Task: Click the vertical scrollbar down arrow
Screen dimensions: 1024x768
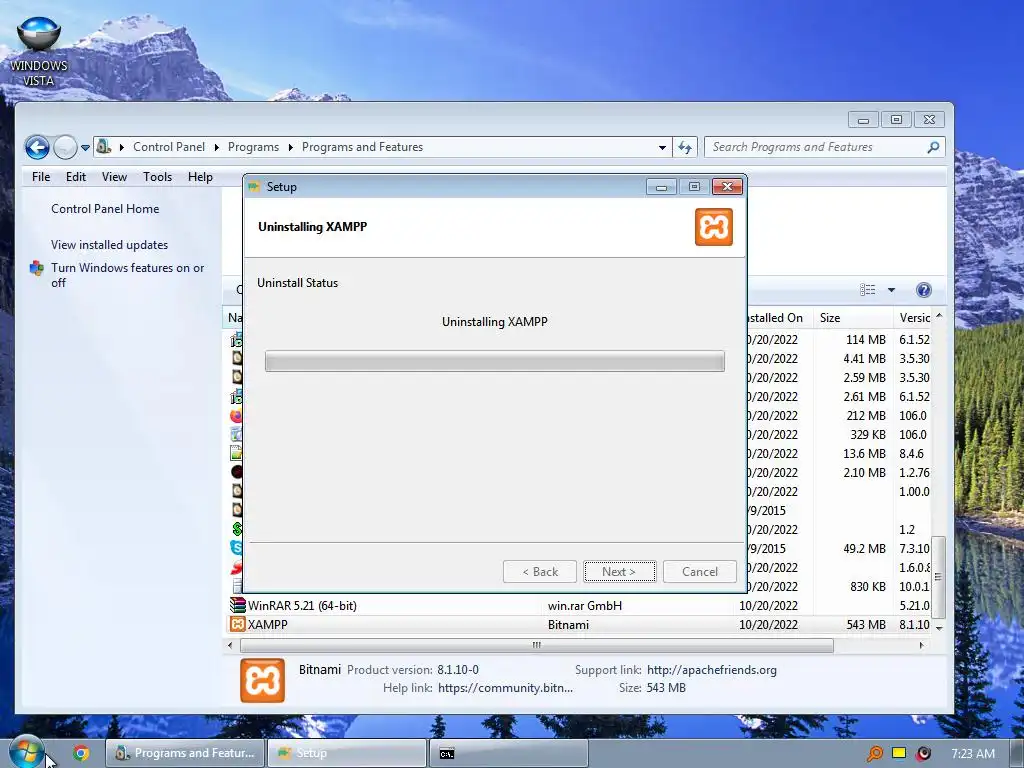Action: point(939,628)
